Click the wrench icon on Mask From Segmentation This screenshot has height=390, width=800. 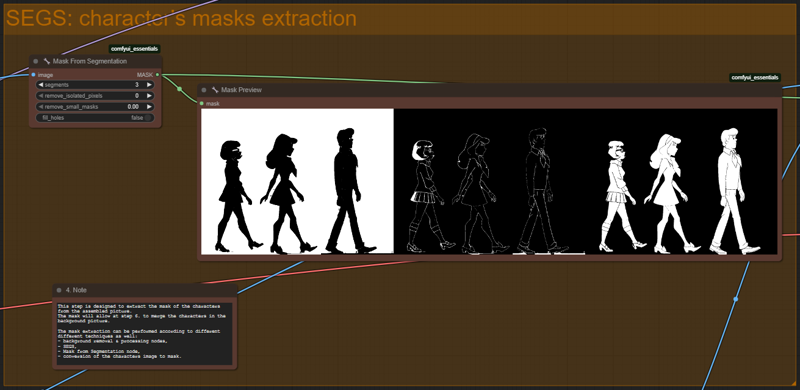point(47,61)
